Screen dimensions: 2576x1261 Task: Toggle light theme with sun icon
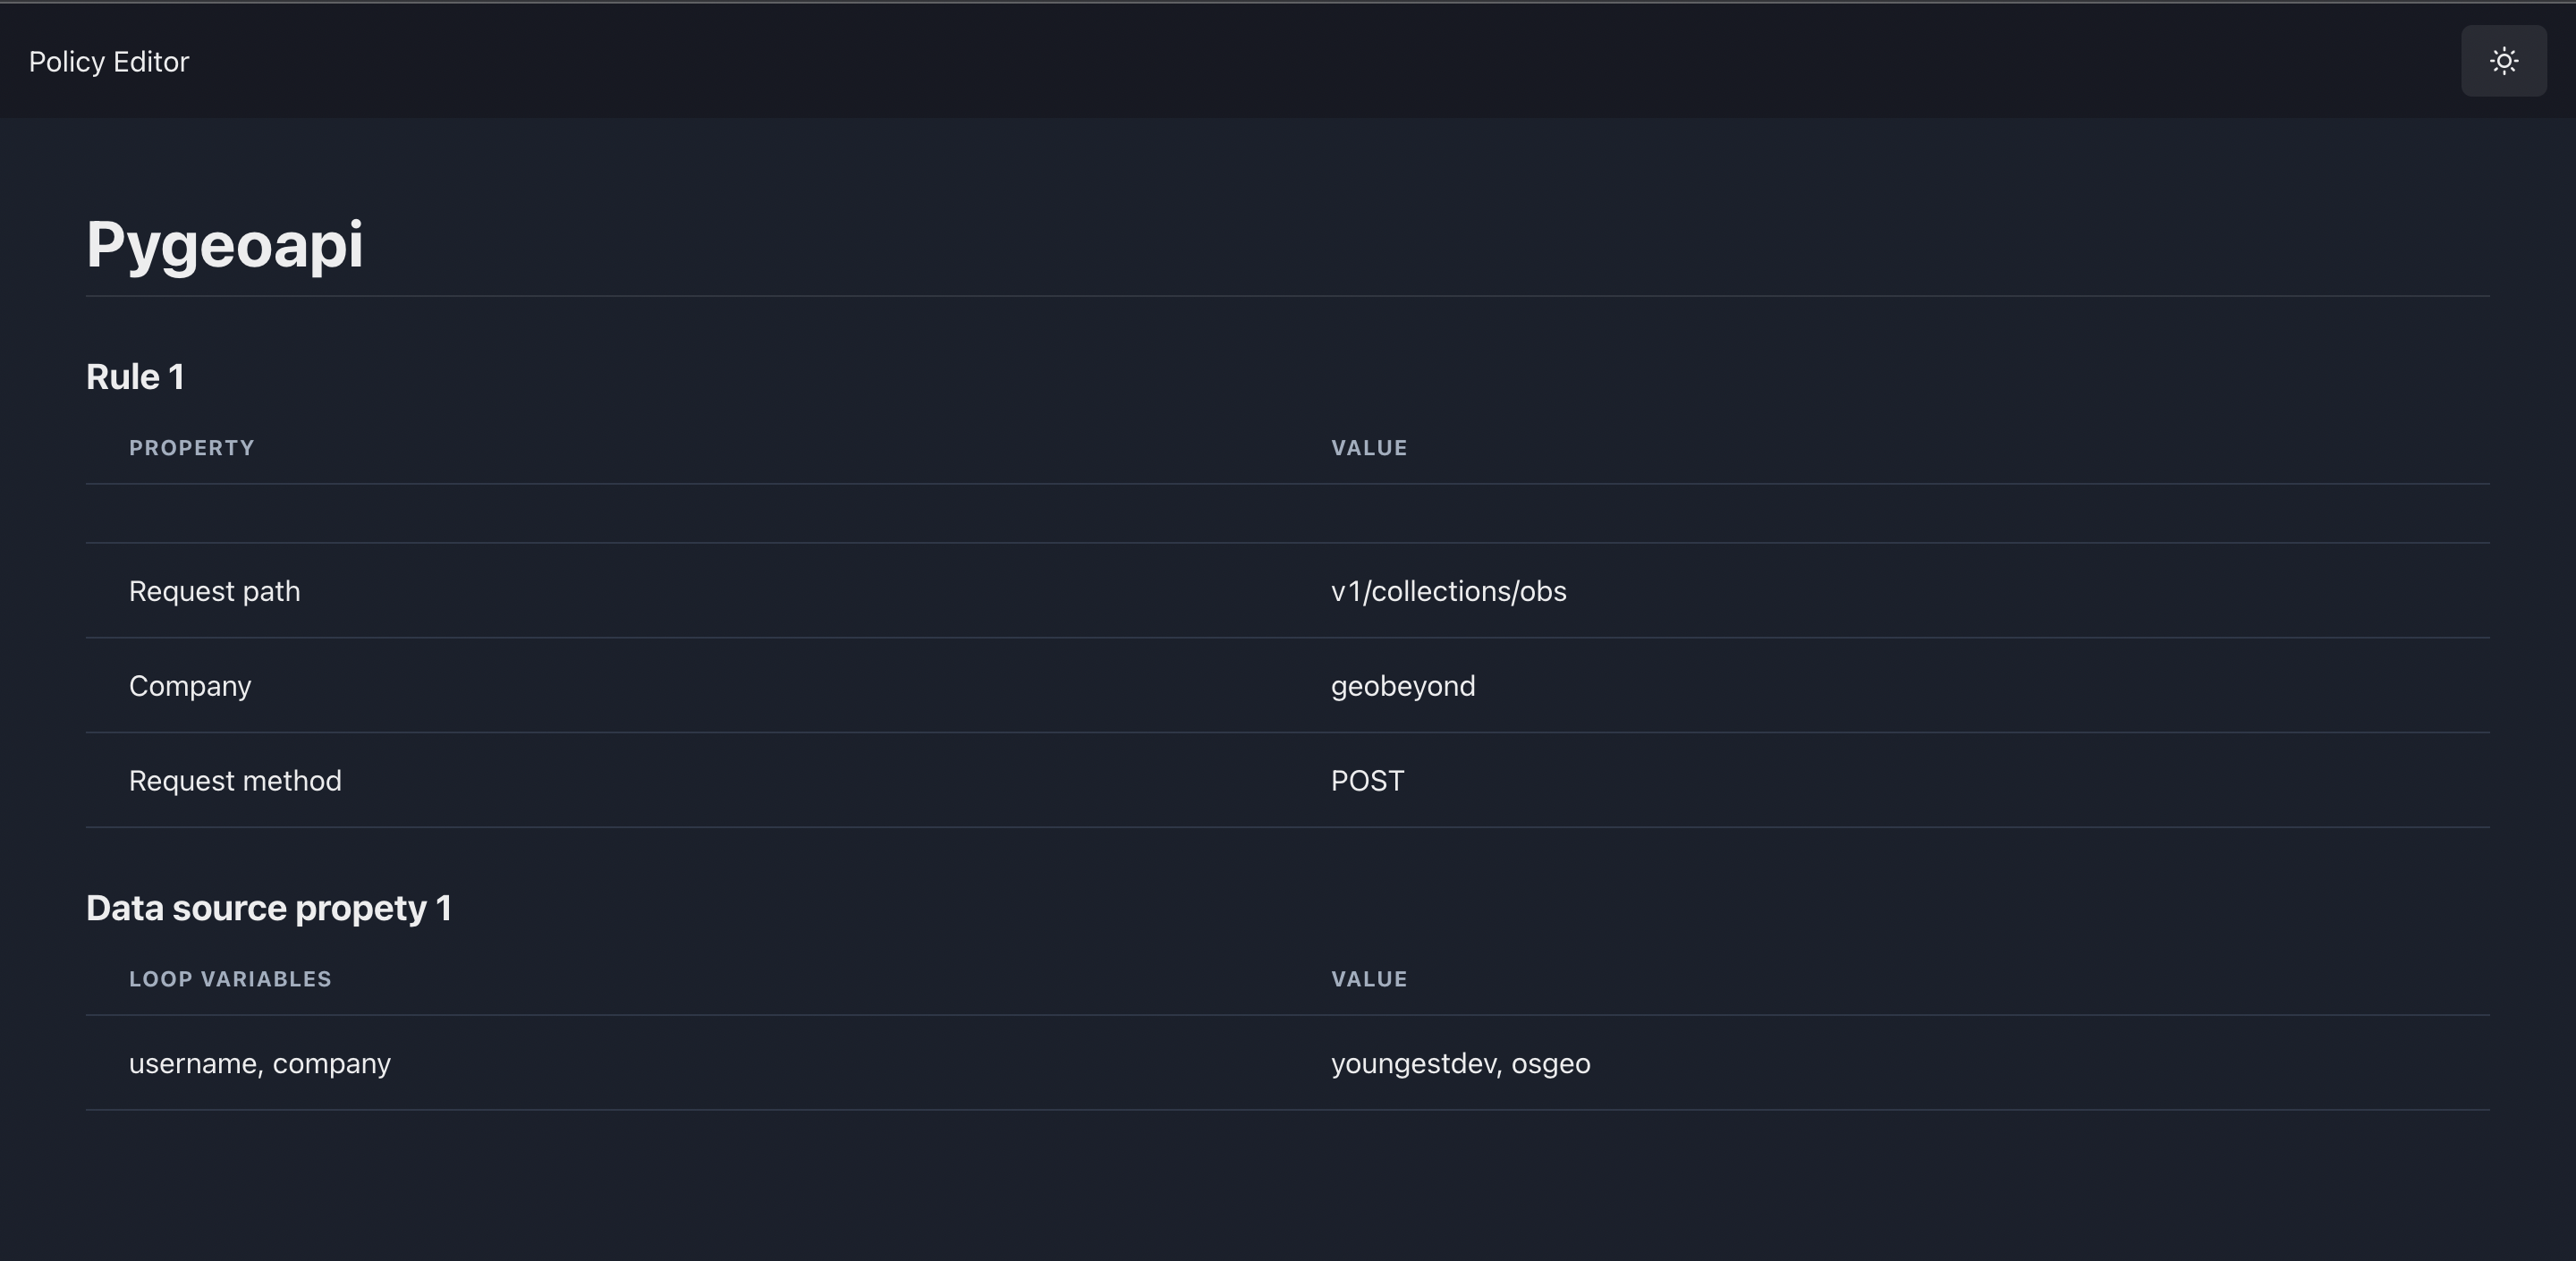tap(2503, 61)
